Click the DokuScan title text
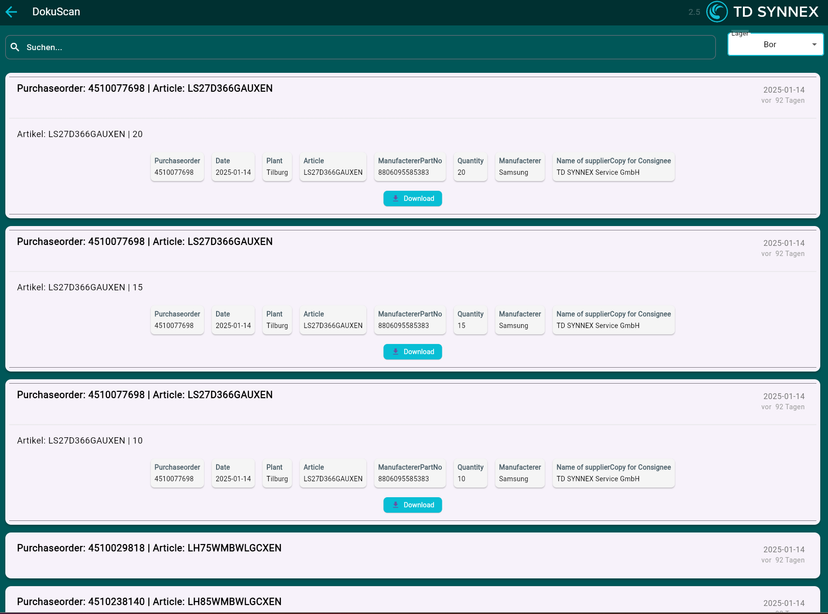Viewport: 828px width, 614px height. 56,12
